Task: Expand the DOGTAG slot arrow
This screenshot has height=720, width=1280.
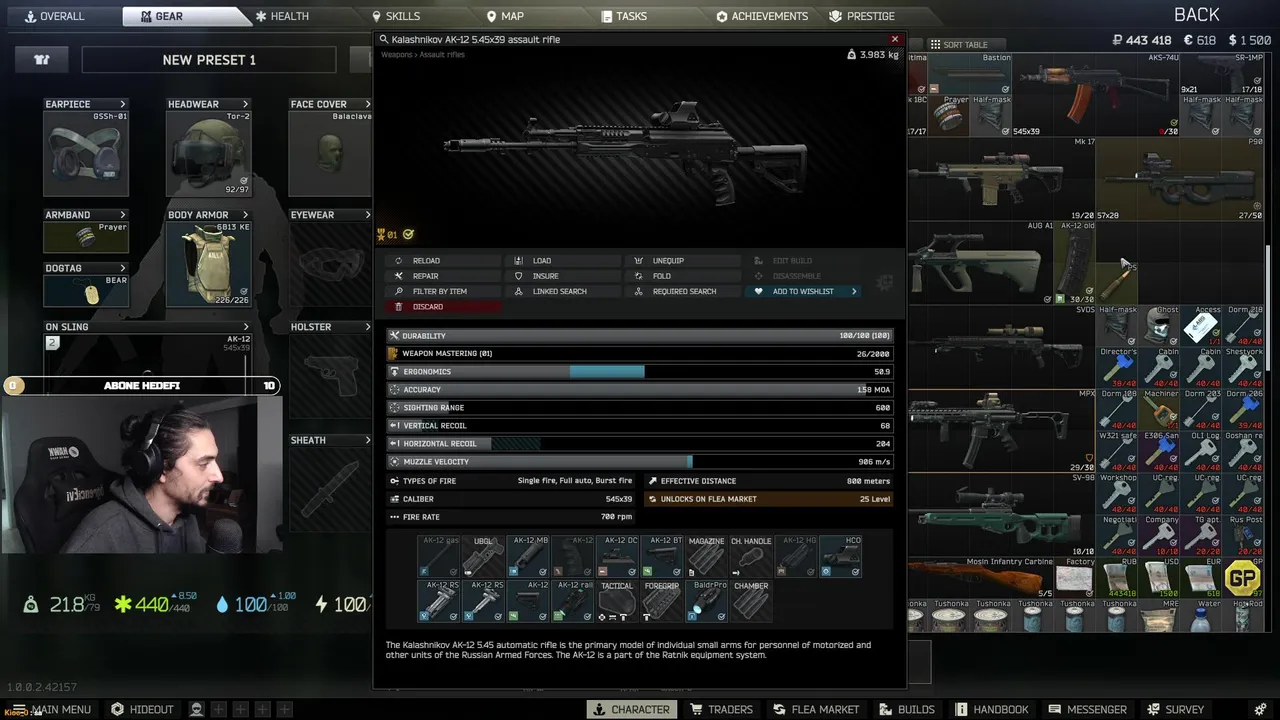Action: coord(123,268)
